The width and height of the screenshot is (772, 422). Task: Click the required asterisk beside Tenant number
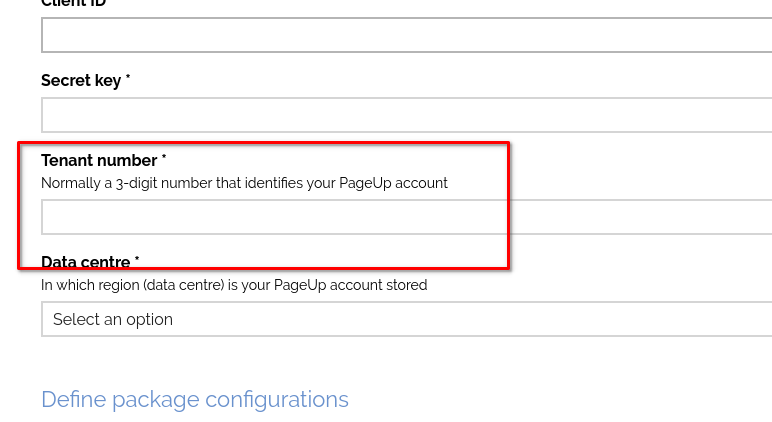(164, 158)
